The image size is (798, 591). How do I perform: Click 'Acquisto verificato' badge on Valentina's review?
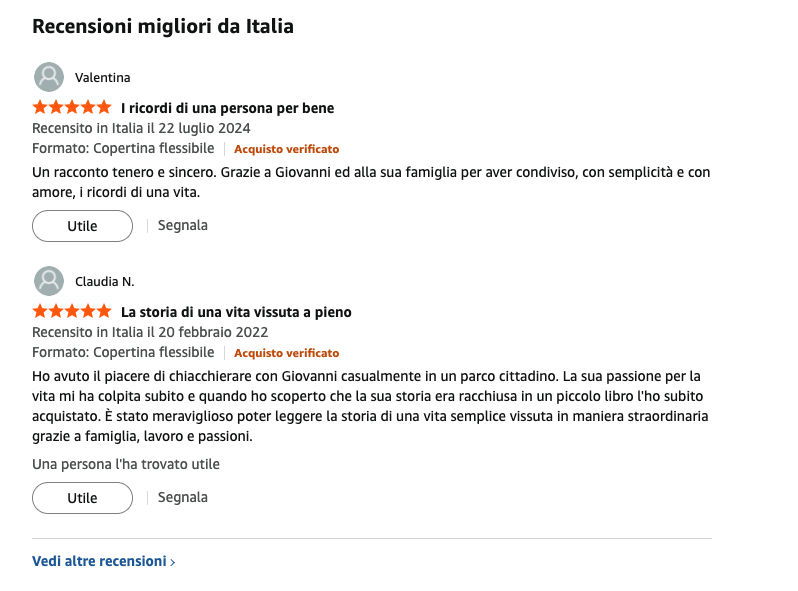click(x=287, y=149)
